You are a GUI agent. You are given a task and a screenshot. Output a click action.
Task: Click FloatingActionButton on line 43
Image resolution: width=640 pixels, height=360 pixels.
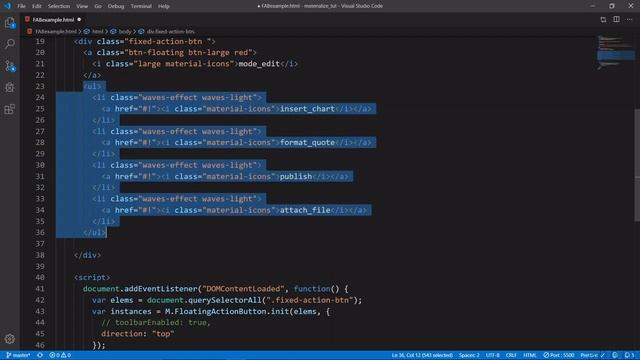(220, 311)
